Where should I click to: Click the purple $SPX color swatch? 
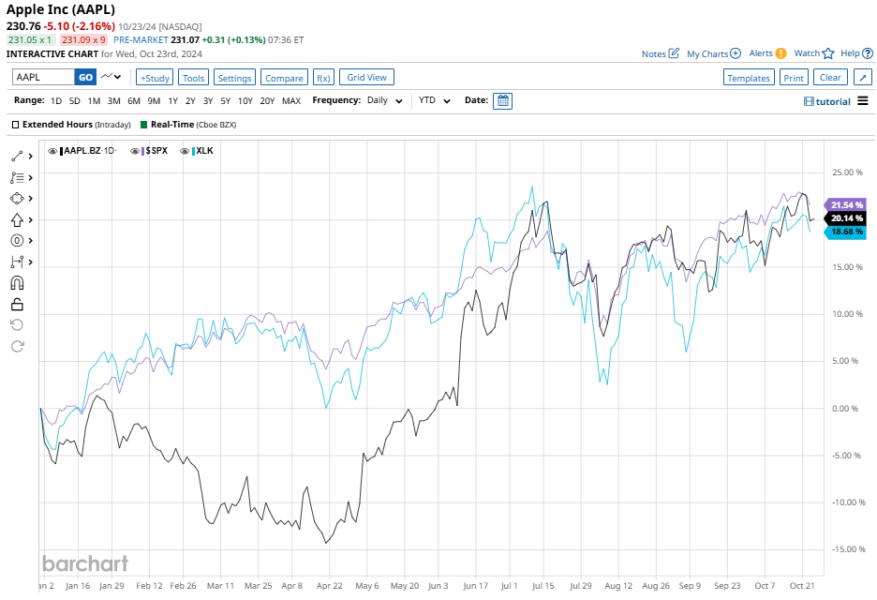click(143, 151)
